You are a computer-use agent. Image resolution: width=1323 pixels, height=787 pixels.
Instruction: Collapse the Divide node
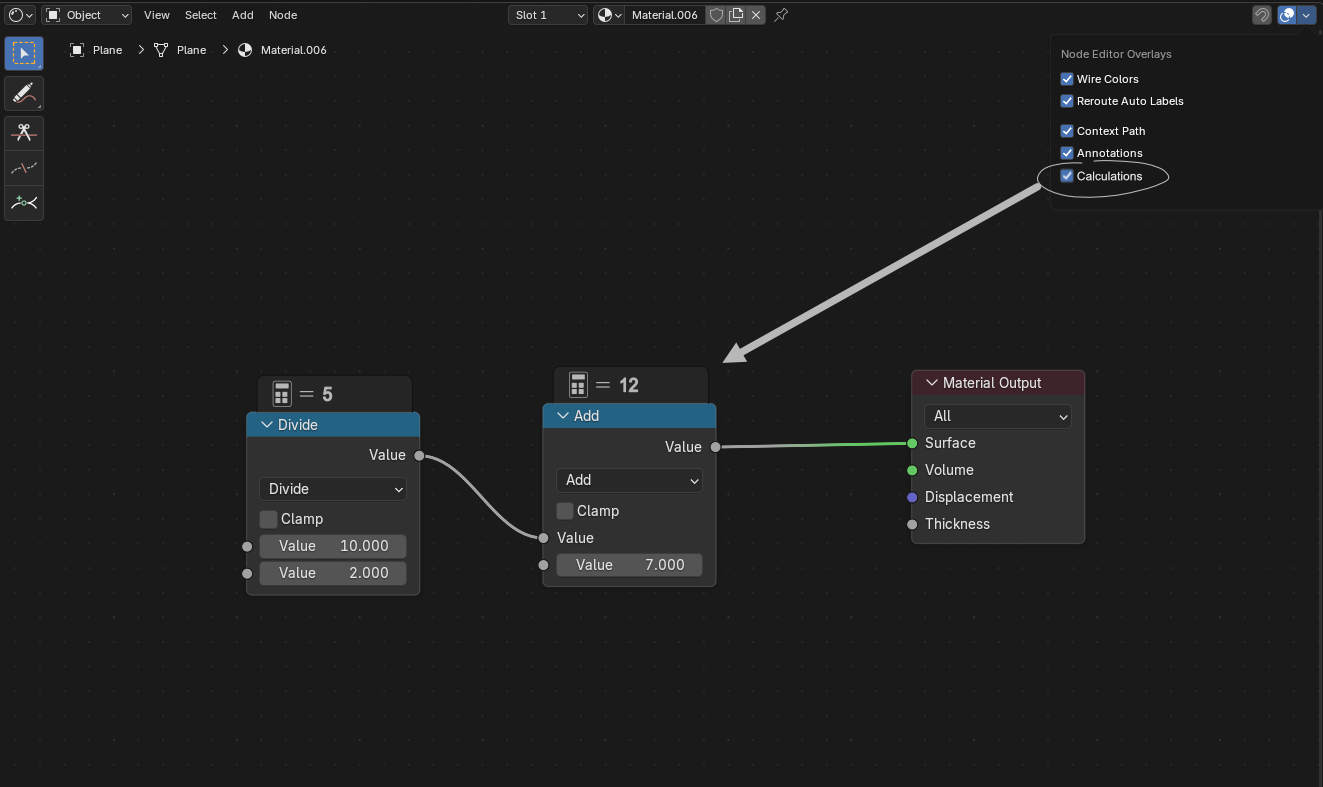coord(267,425)
